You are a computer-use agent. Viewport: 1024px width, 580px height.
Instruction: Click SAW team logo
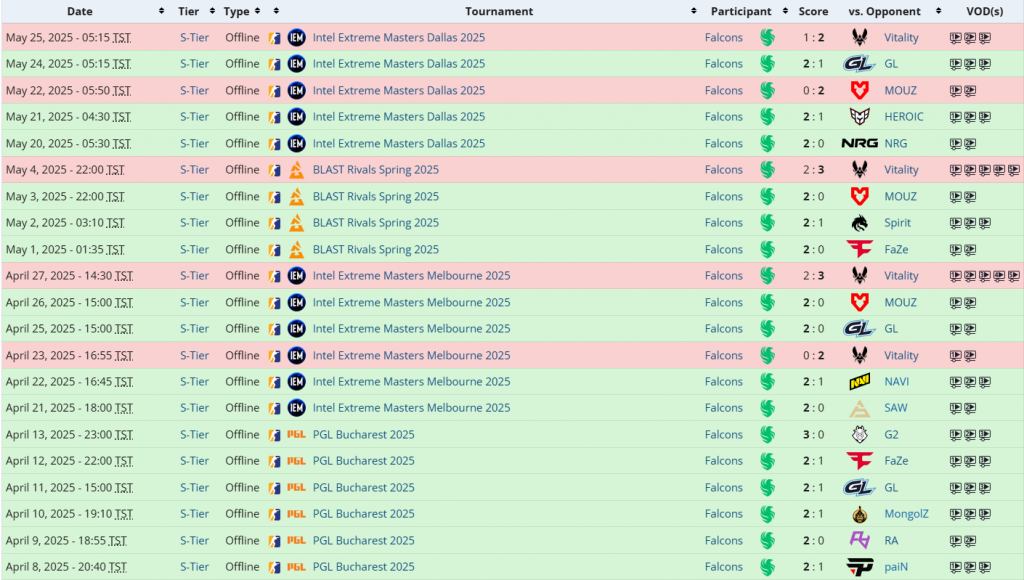[x=859, y=408]
